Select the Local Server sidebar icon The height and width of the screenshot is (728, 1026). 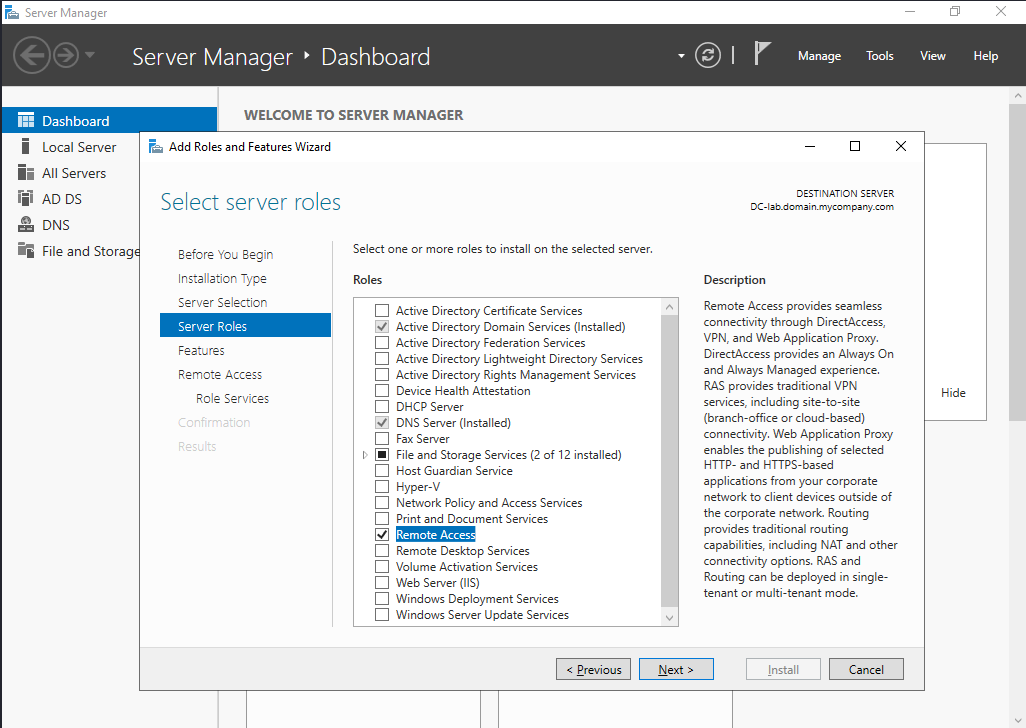25,147
